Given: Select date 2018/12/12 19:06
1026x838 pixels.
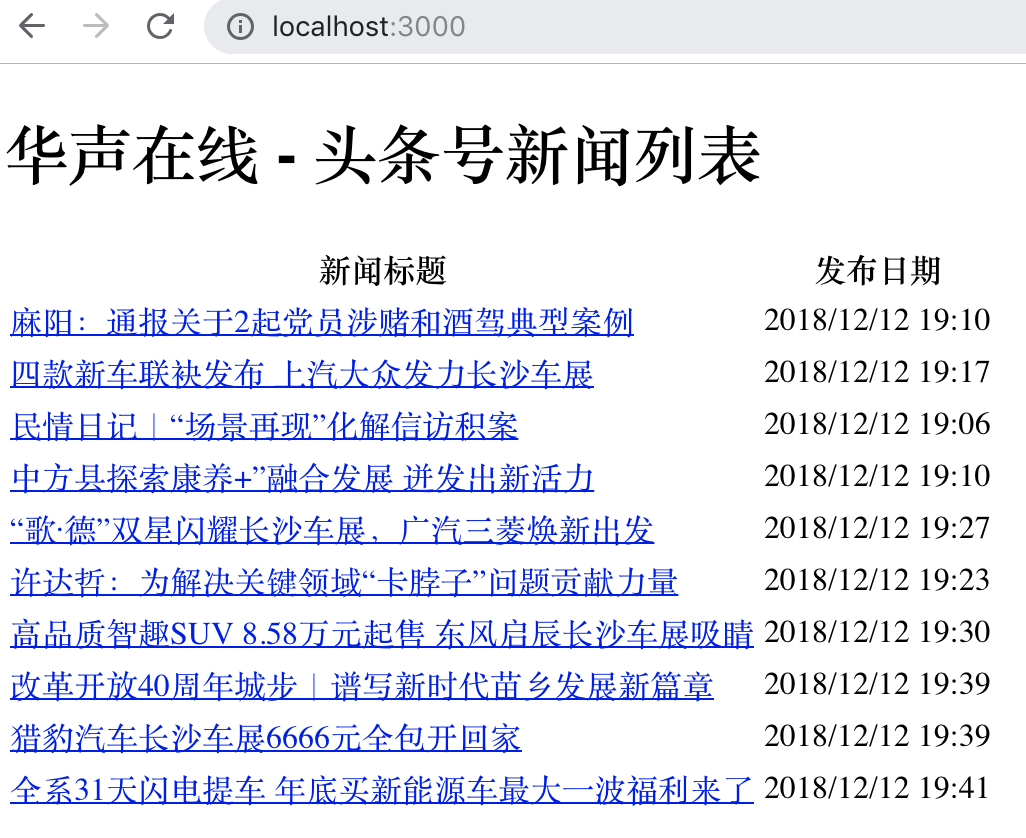Looking at the screenshot, I should tap(877, 424).
